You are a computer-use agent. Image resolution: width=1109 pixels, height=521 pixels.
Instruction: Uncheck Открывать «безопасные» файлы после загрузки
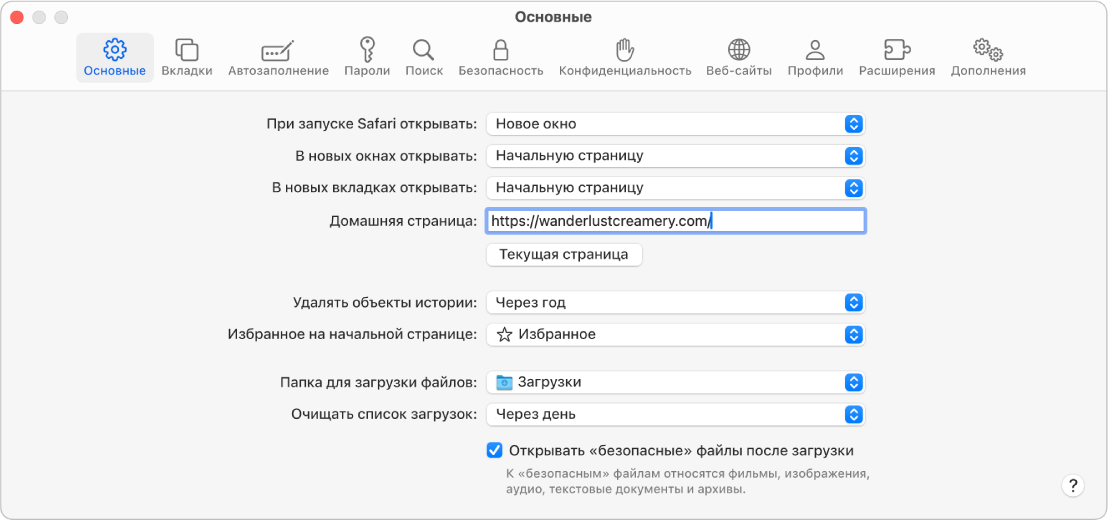[495, 450]
